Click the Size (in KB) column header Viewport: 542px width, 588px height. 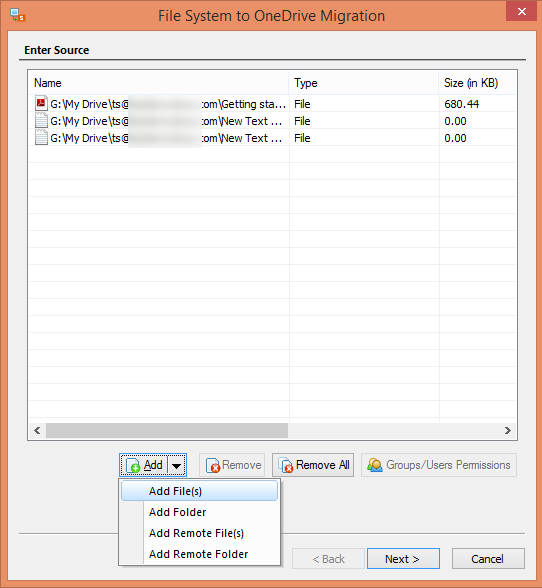tap(478, 83)
